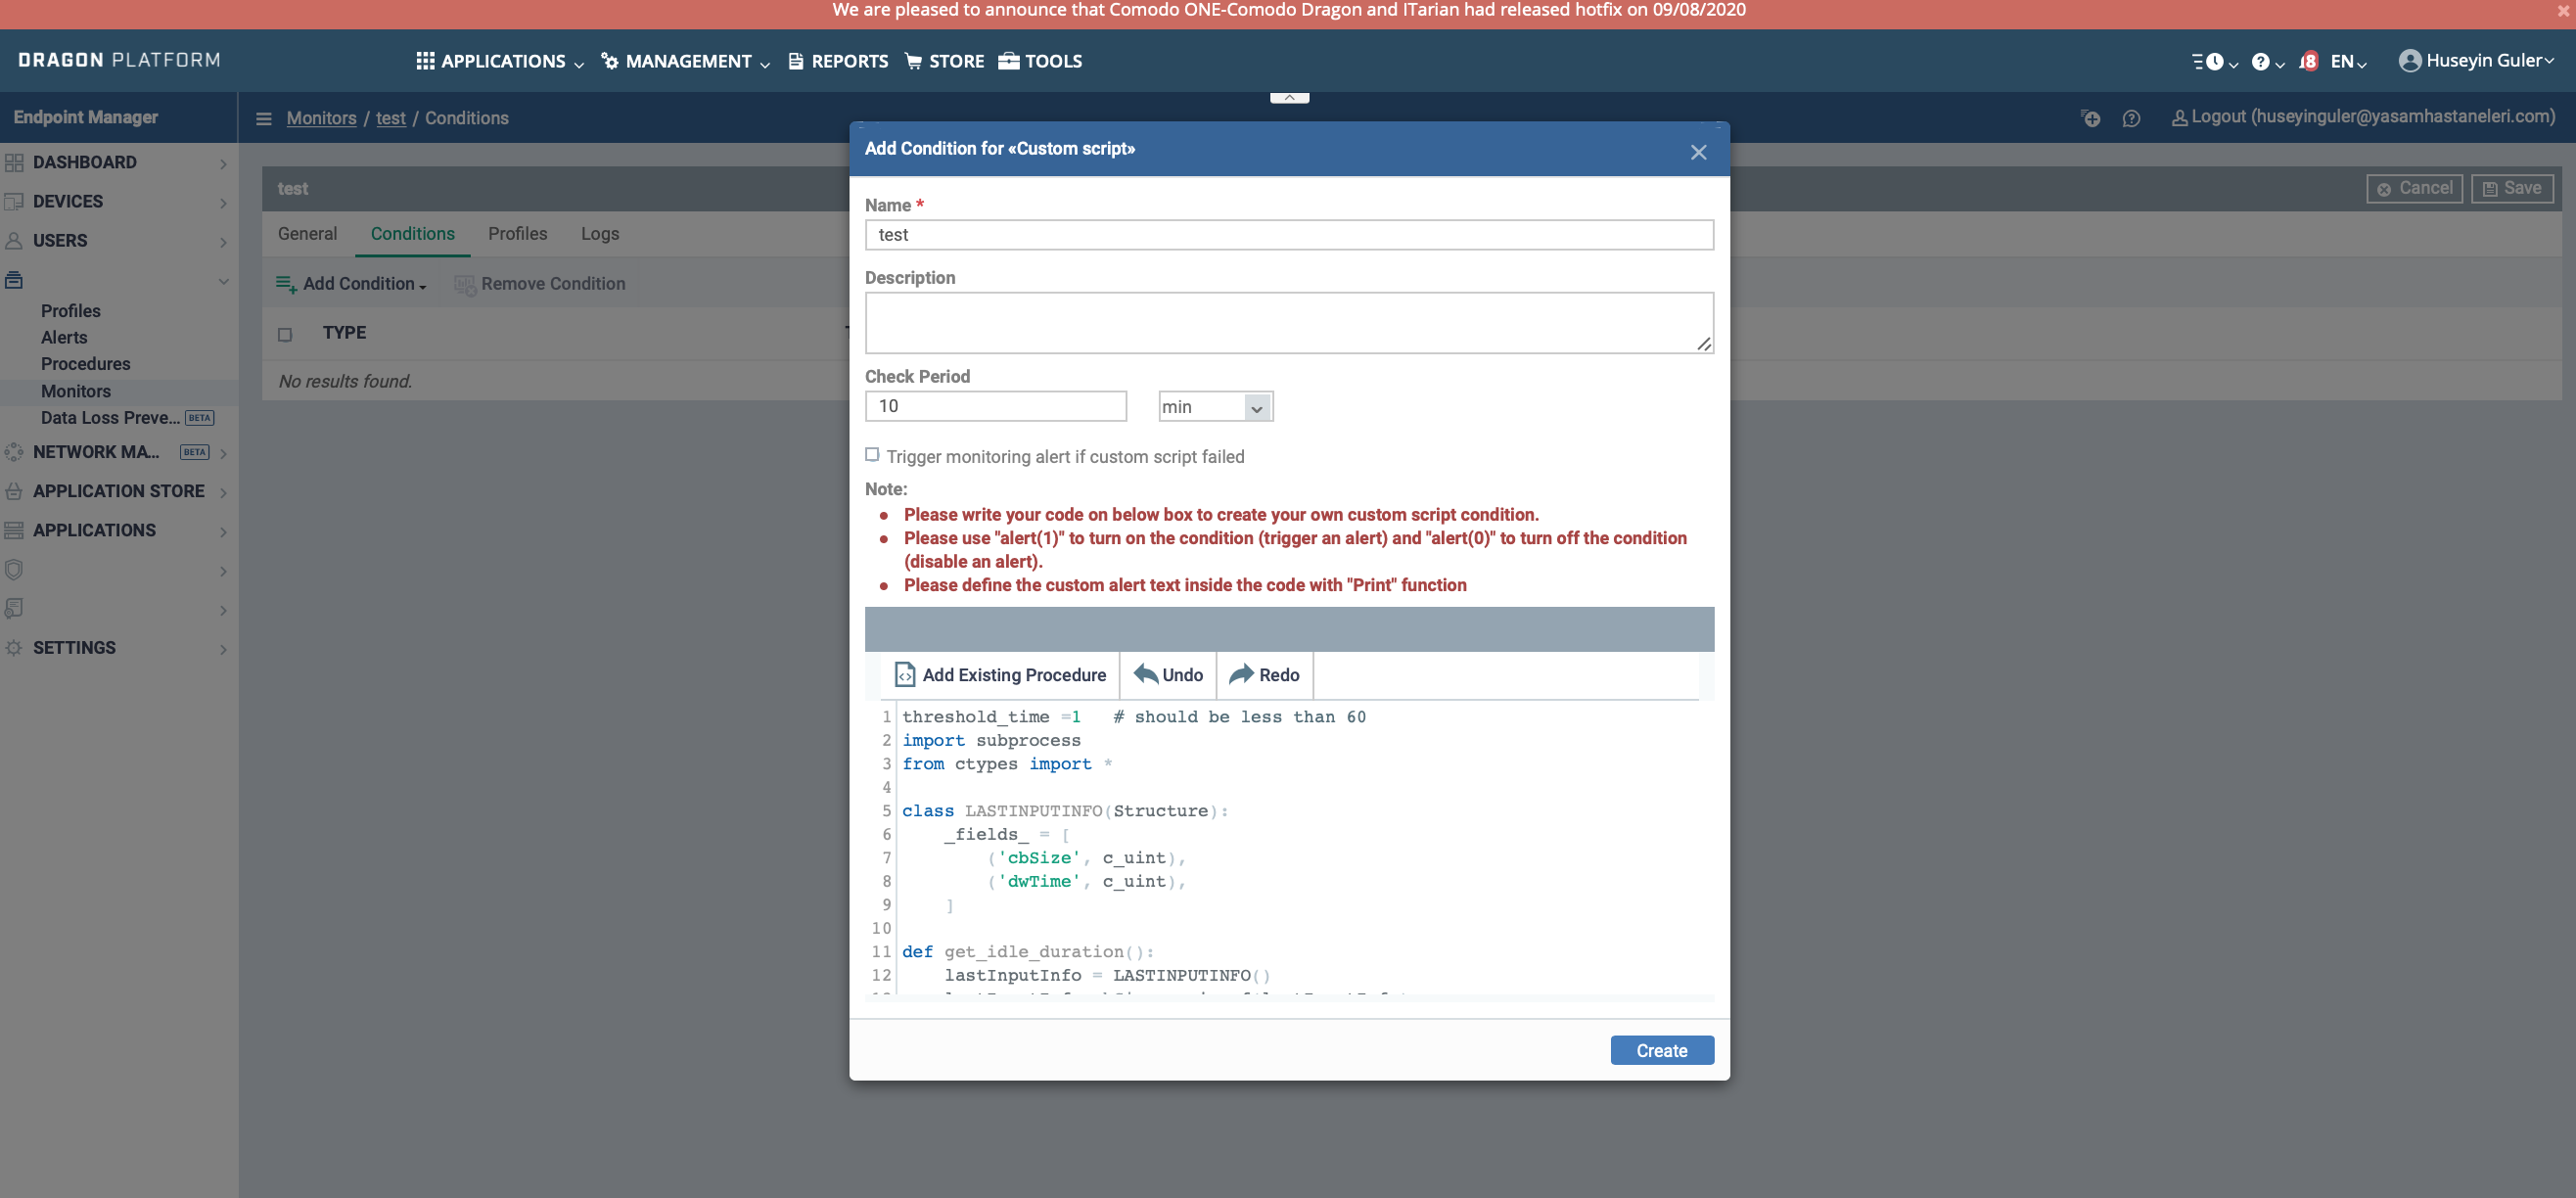Viewport: 2576px width, 1198px height.
Task: Click the license sidebar icon above Settings
Action: click(14, 608)
